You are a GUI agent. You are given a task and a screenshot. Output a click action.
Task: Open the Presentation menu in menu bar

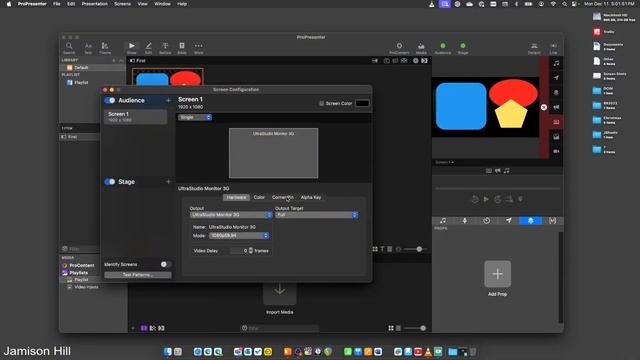(x=94, y=4)
